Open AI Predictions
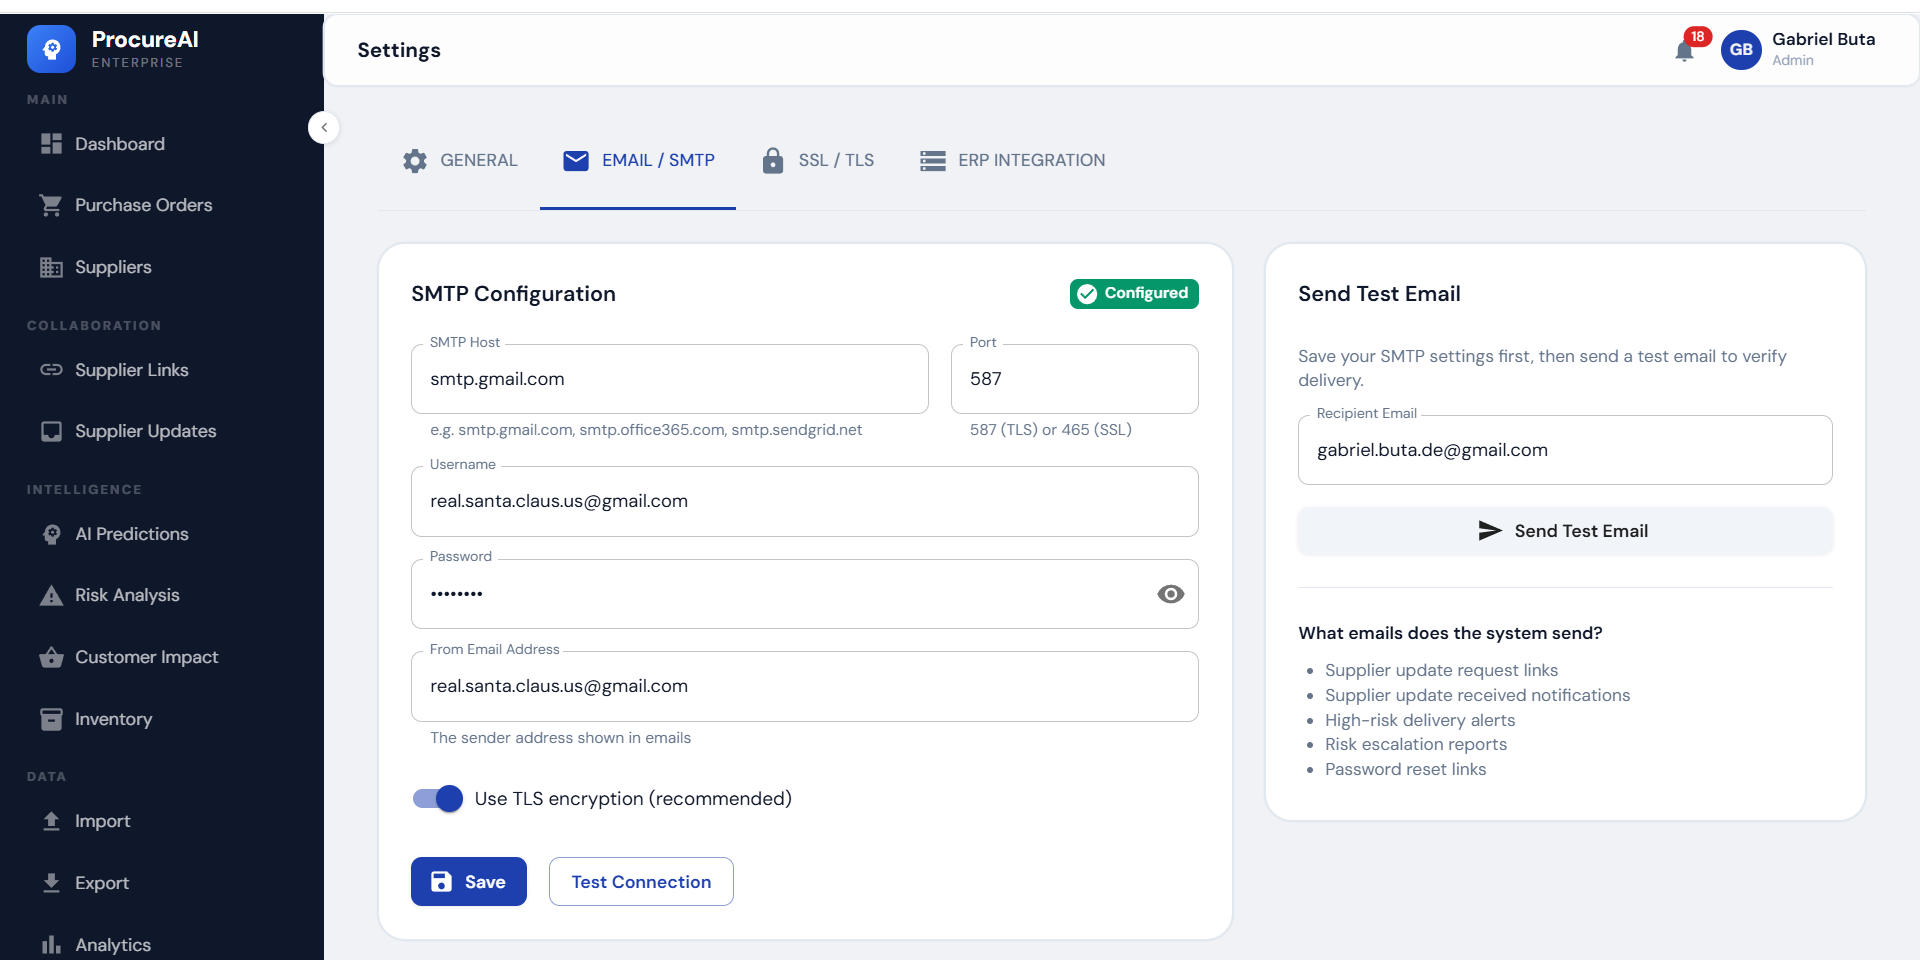Image resolution: width=1920 pixels, height=960 pixels. 132,533
